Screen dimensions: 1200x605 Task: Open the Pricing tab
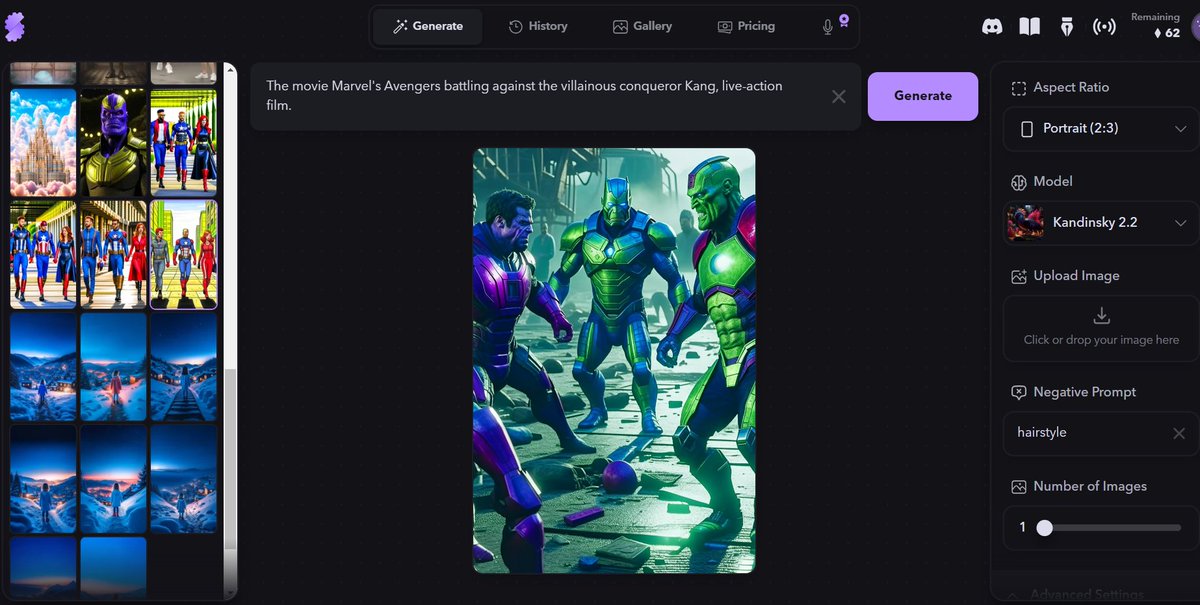746,26
